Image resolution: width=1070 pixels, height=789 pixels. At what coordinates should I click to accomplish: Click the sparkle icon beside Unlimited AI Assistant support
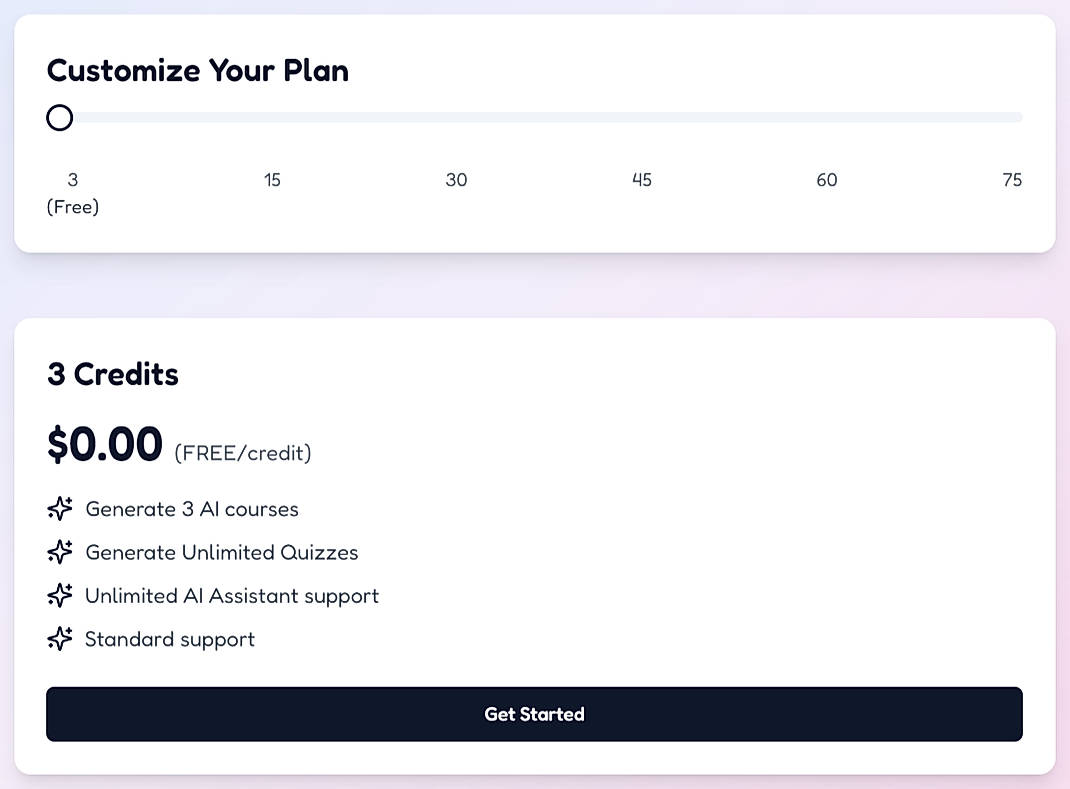click(60, 595)
